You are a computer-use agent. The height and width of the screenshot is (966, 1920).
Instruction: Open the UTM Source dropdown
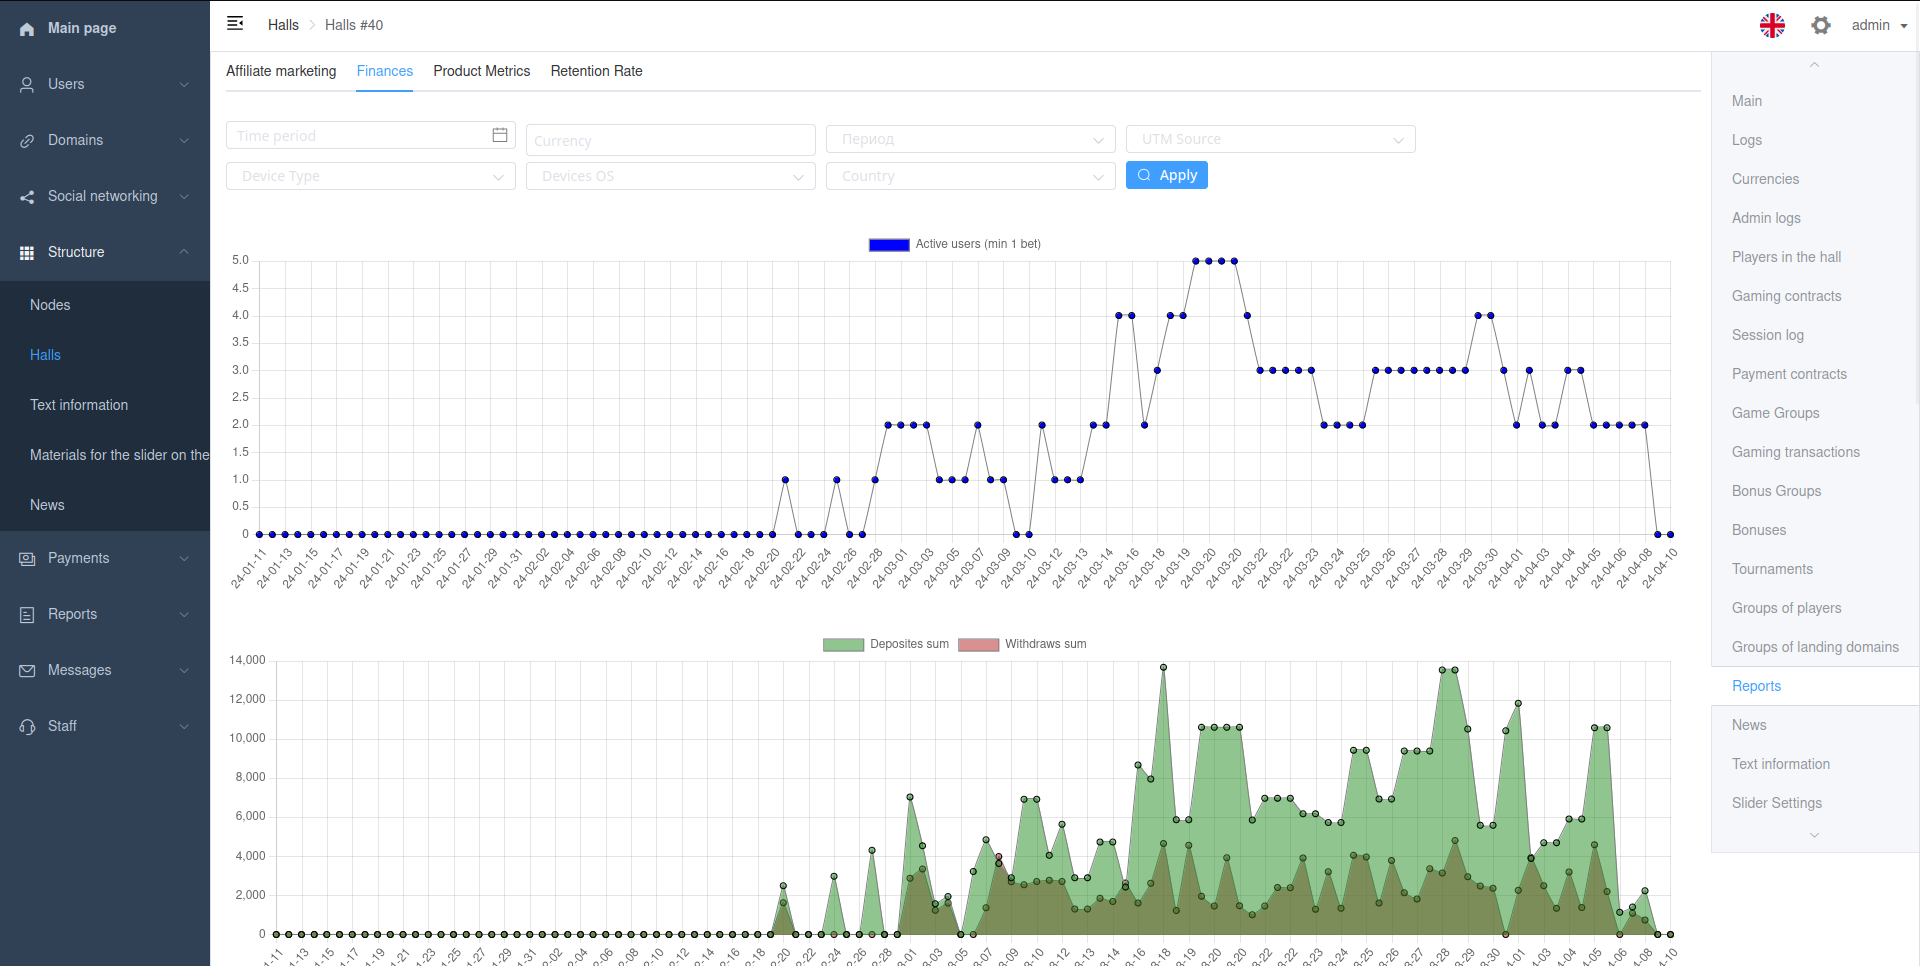[x=1271, y=139]
